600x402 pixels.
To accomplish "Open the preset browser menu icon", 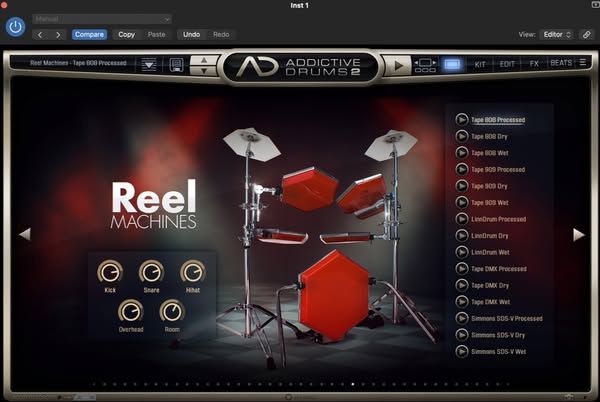I will [149, 66].
